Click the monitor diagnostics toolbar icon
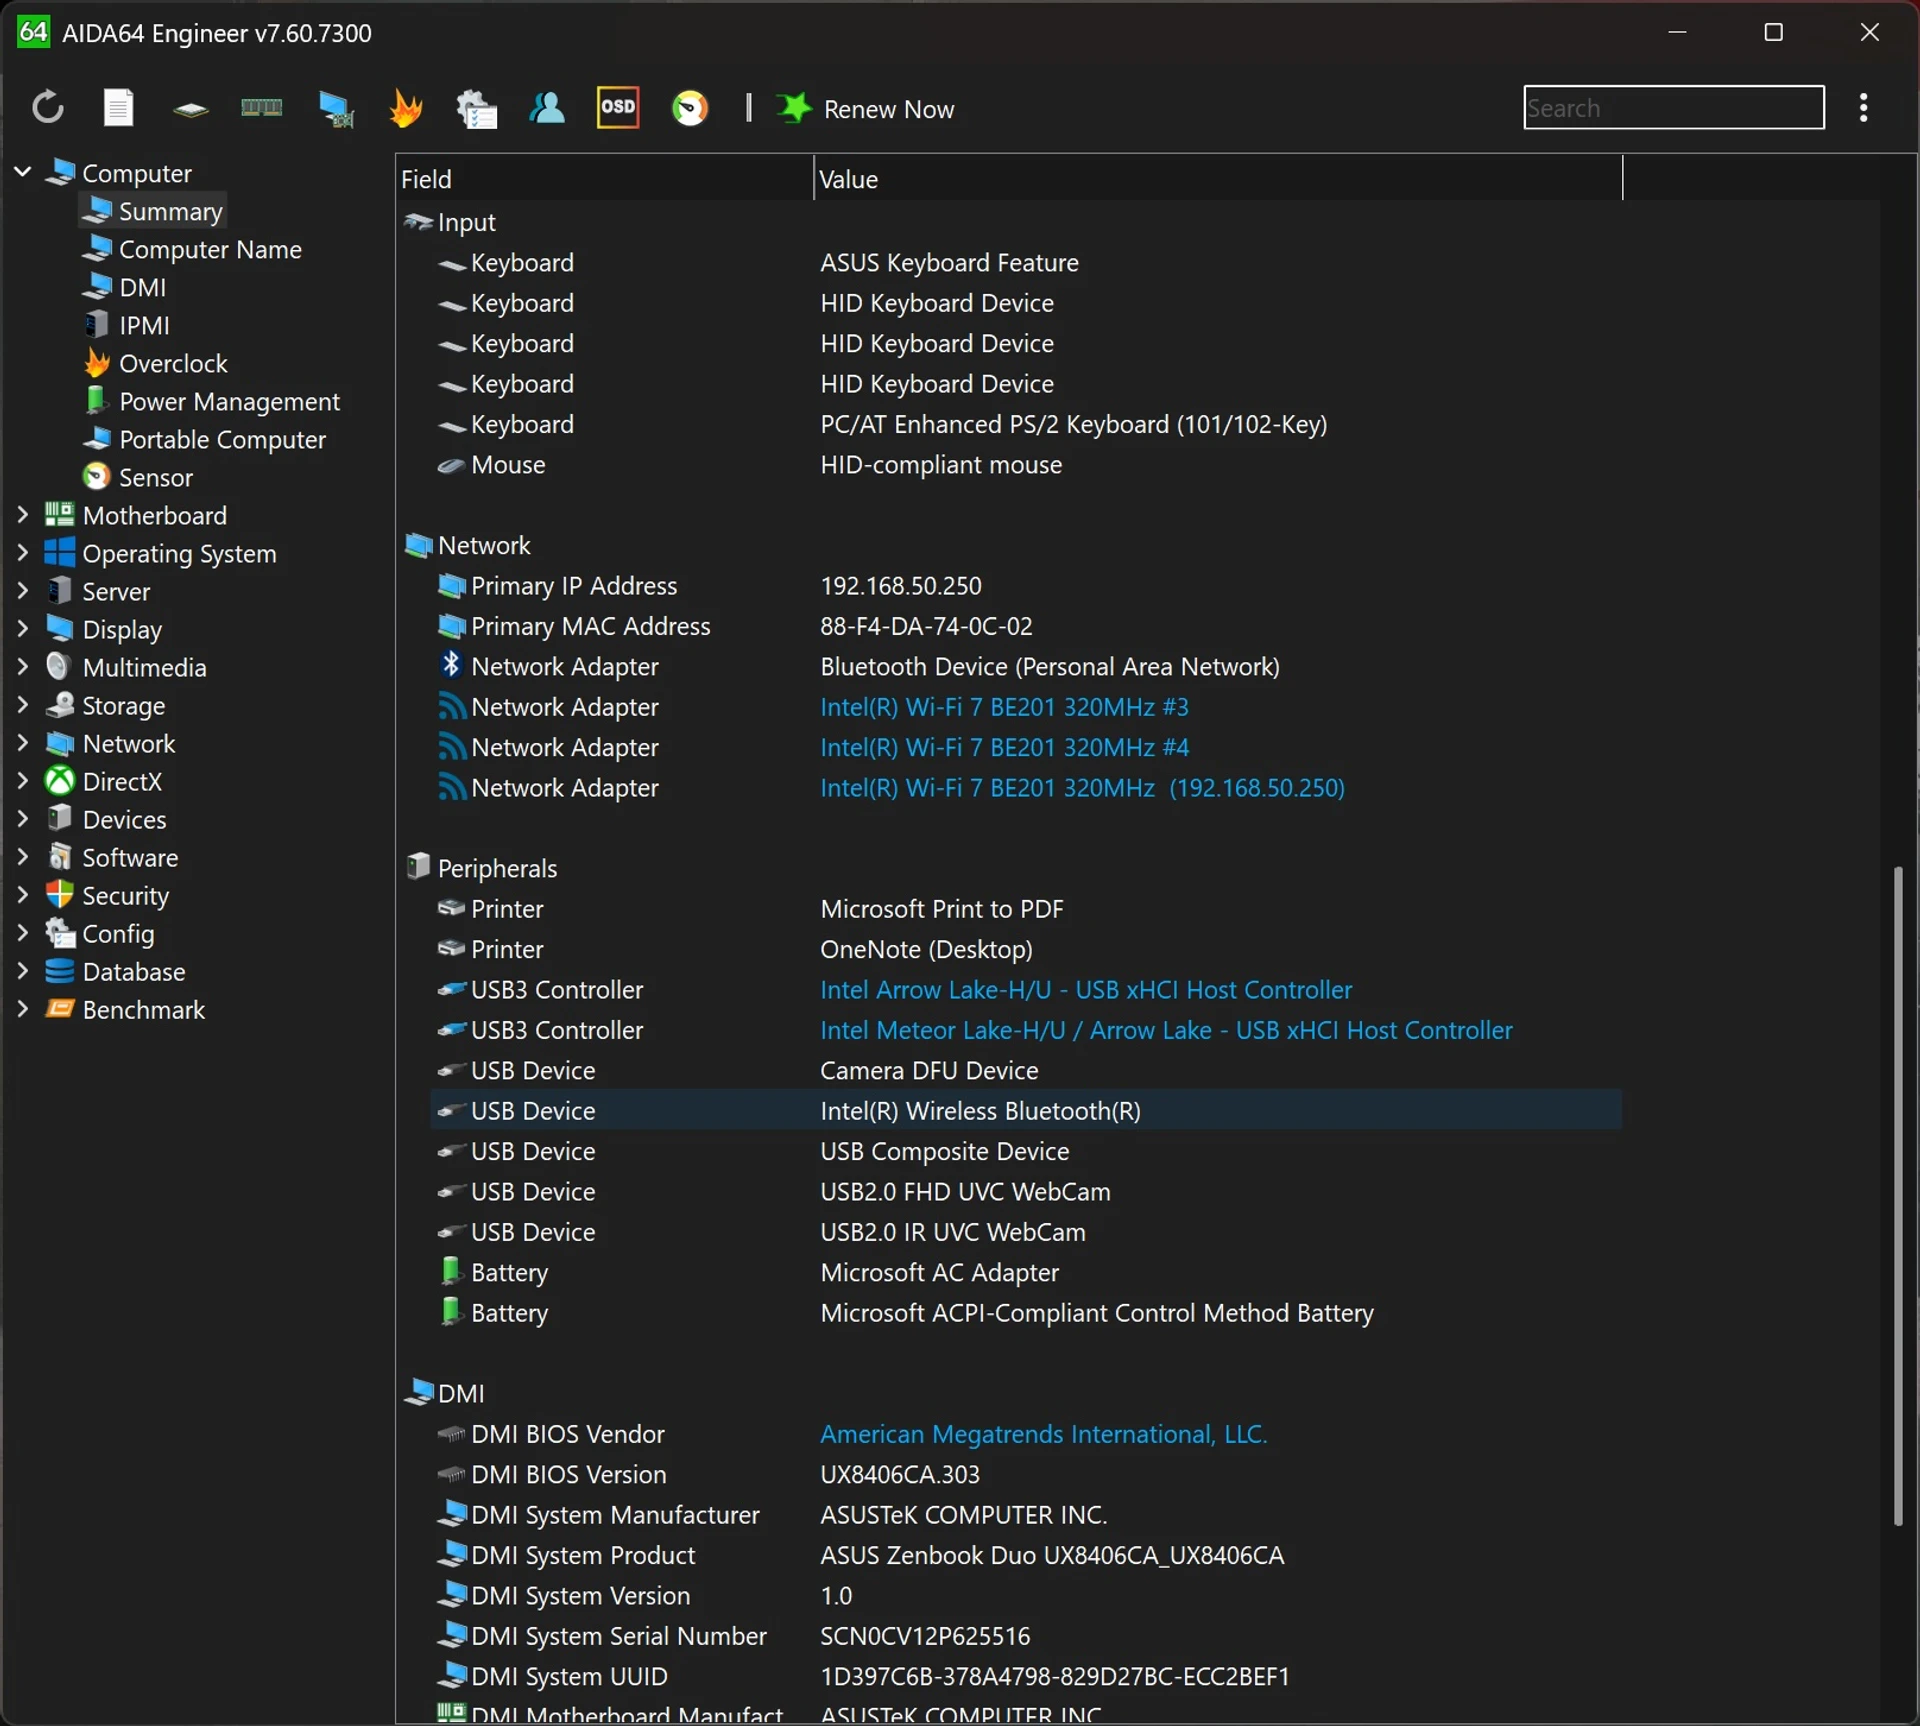The width and height of the screenshot is (1920, 1726). click(335, 108)
